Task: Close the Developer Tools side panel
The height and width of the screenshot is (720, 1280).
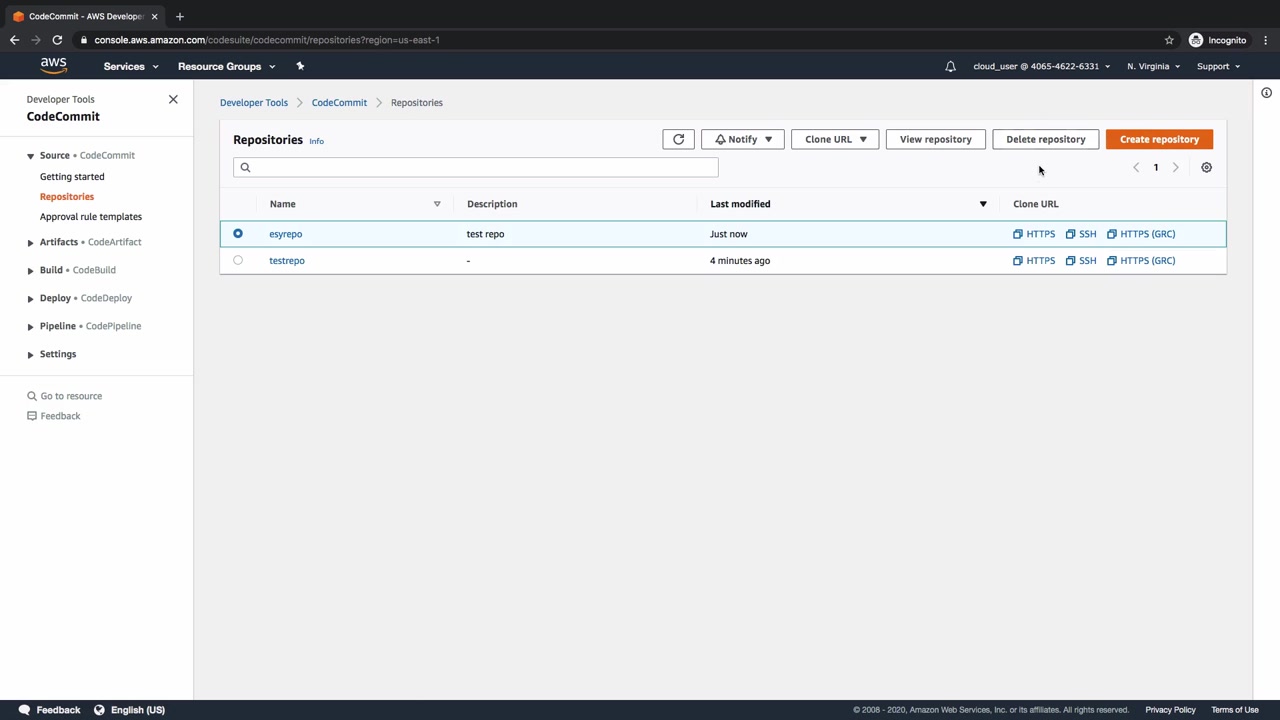Action: coord(173,99)
